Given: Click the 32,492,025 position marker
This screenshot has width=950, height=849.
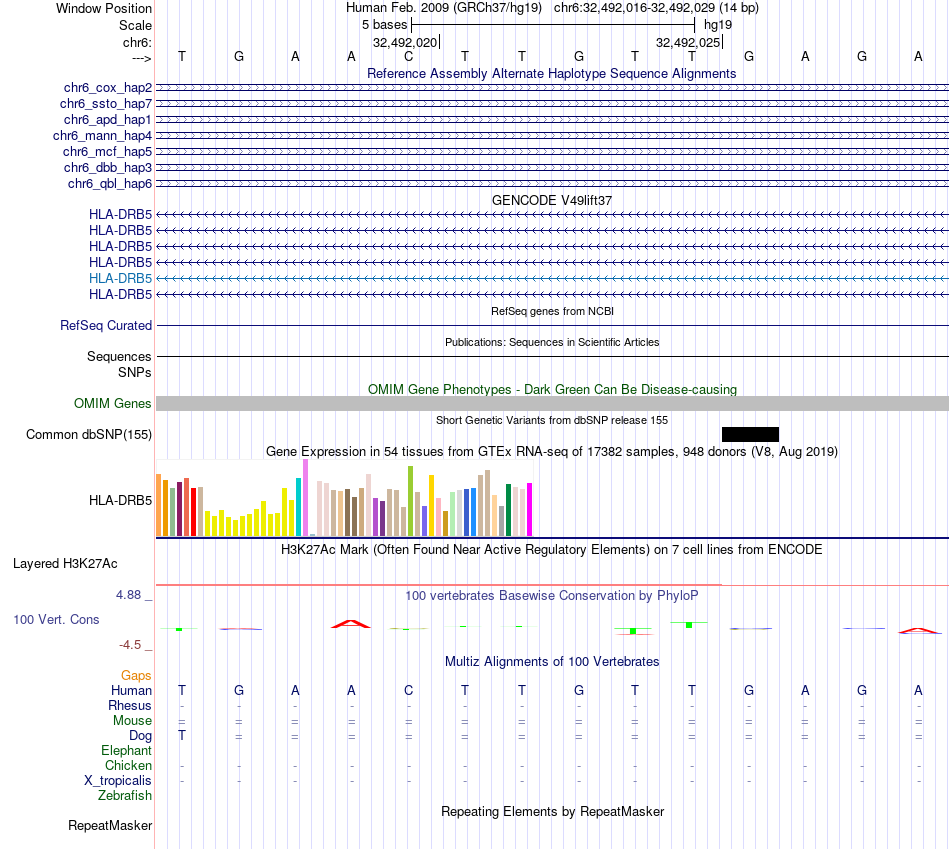Looking at the screenshot, I should [x=689, y=42].
